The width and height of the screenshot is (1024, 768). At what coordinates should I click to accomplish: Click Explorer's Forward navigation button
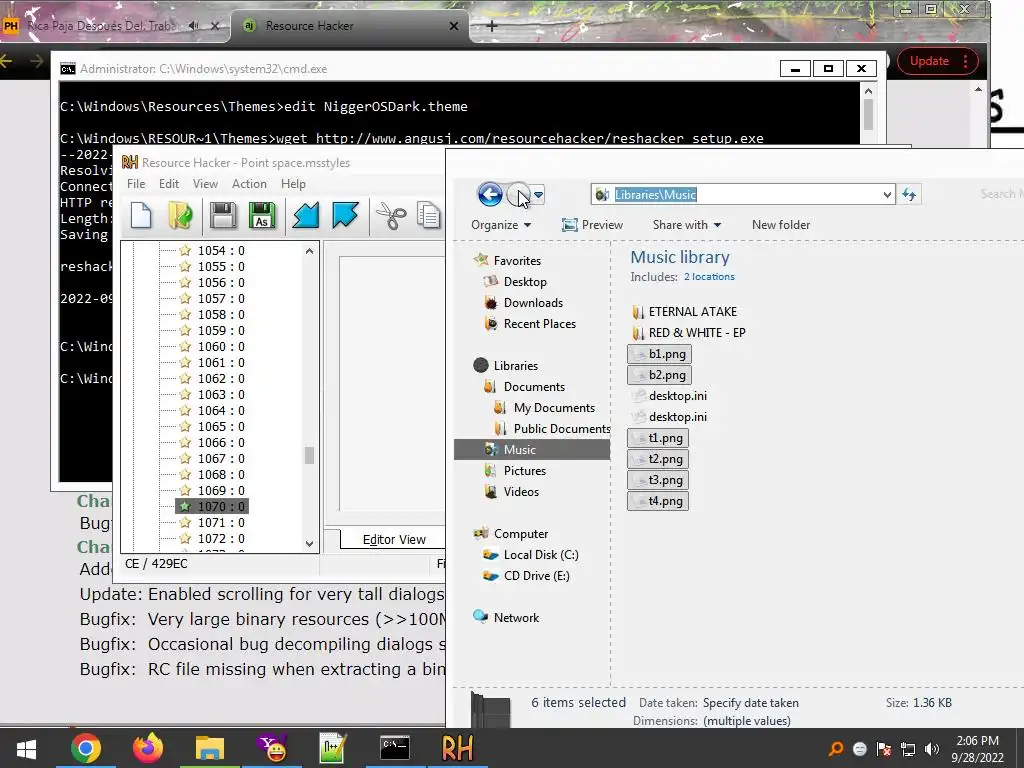[x=519, y=194]
